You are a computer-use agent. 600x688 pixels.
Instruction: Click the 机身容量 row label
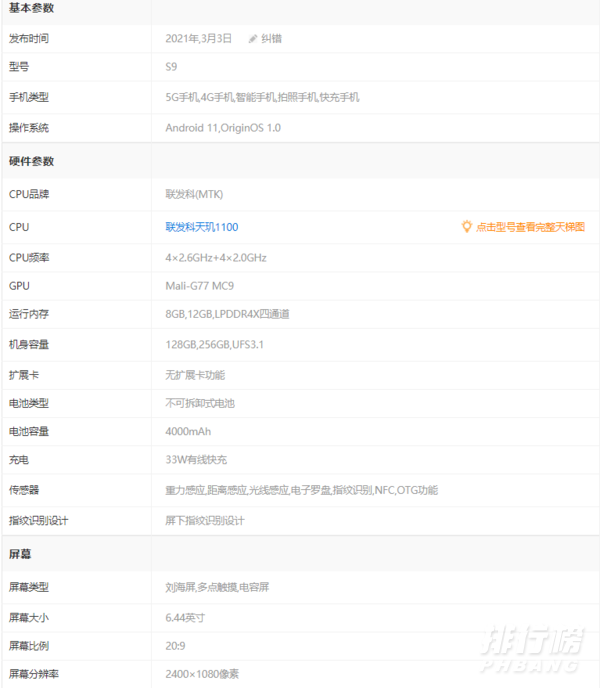(29, 344)
